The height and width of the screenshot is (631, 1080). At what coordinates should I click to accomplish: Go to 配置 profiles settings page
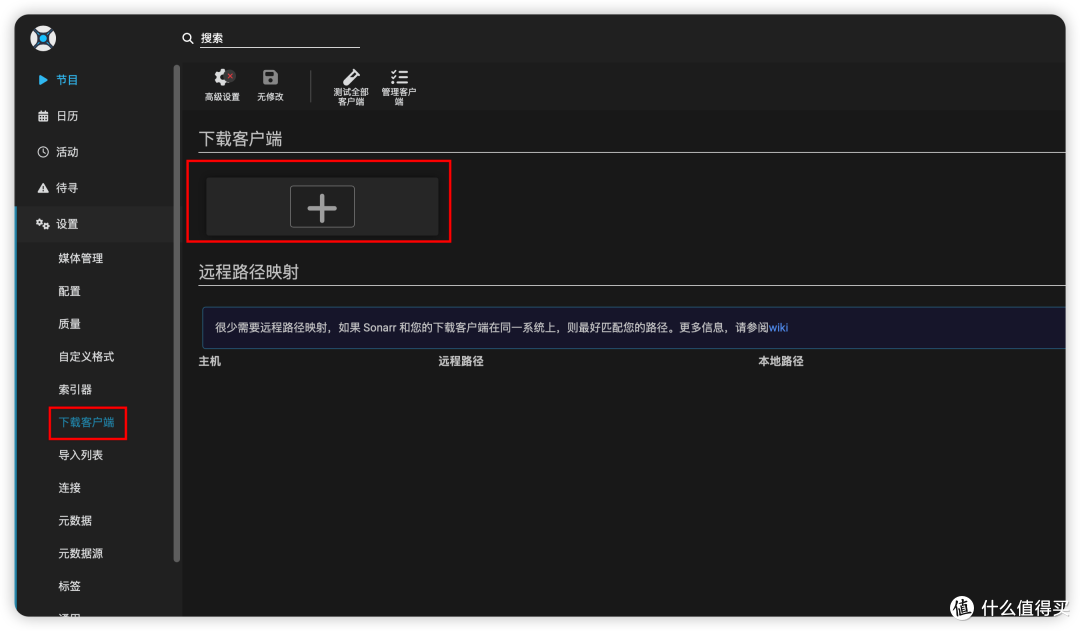coord(70,291)
